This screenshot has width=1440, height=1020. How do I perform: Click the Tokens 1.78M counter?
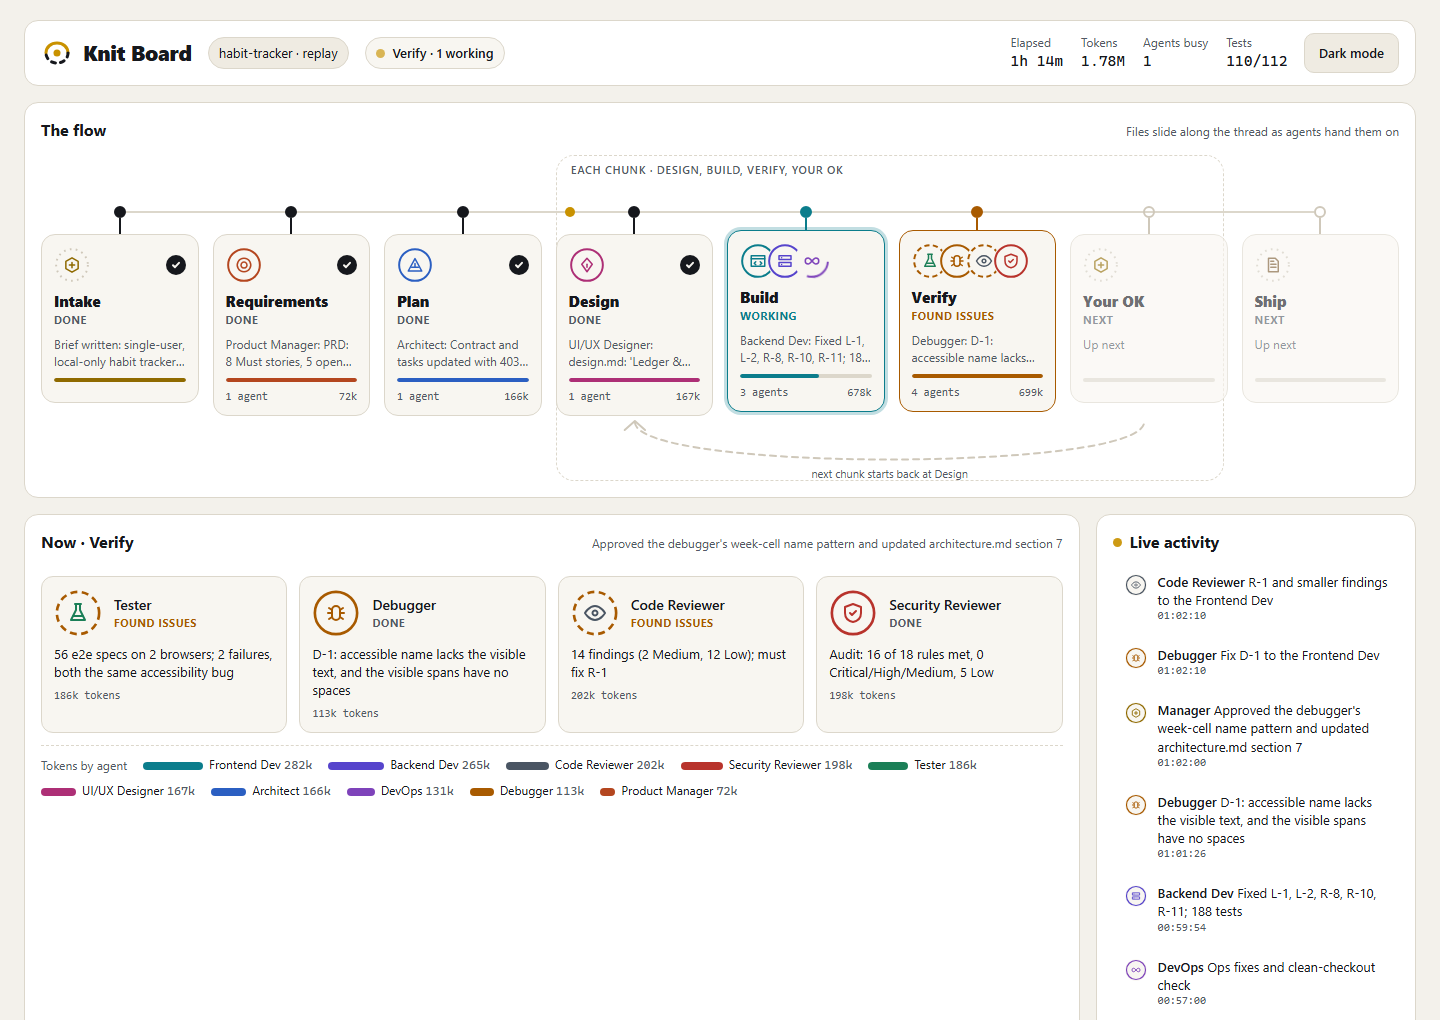click(1103, 53)
